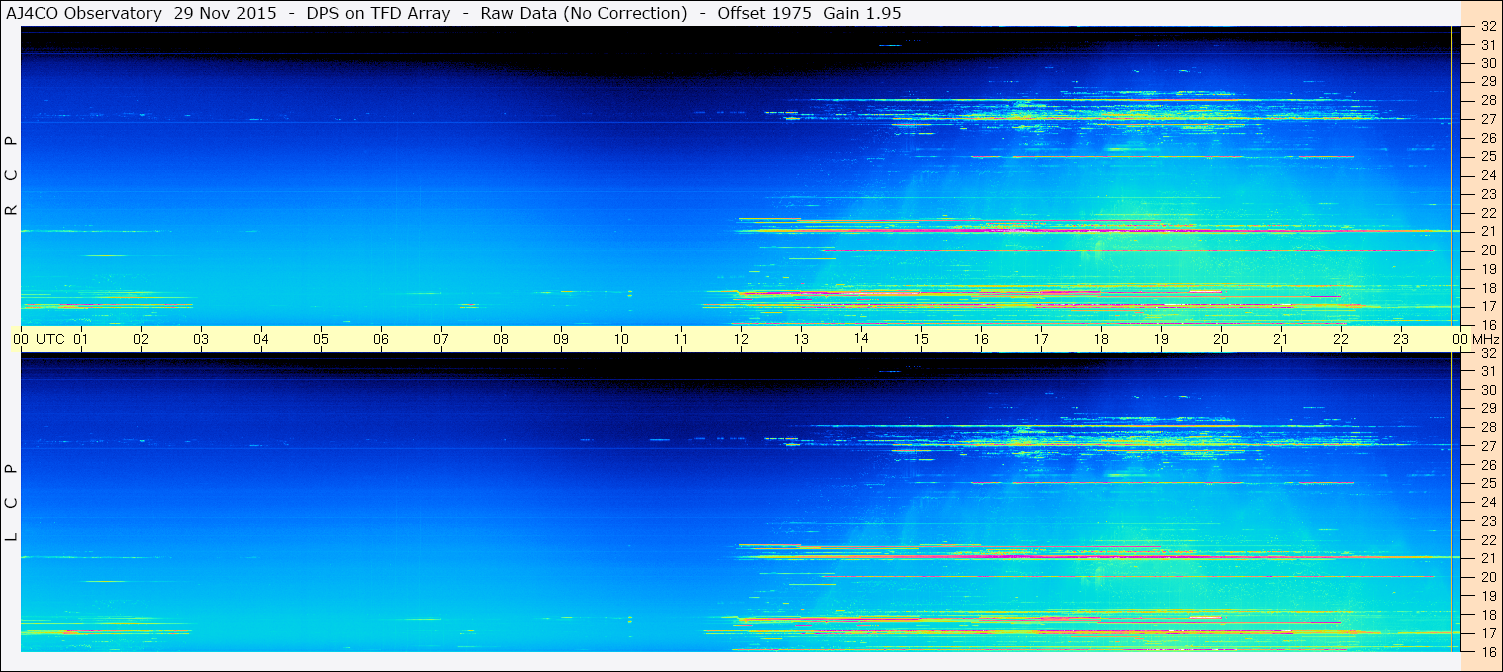Screen dimensions: 1503x672
Task: Click the 08 hour time marker
Action: (501, 339)
